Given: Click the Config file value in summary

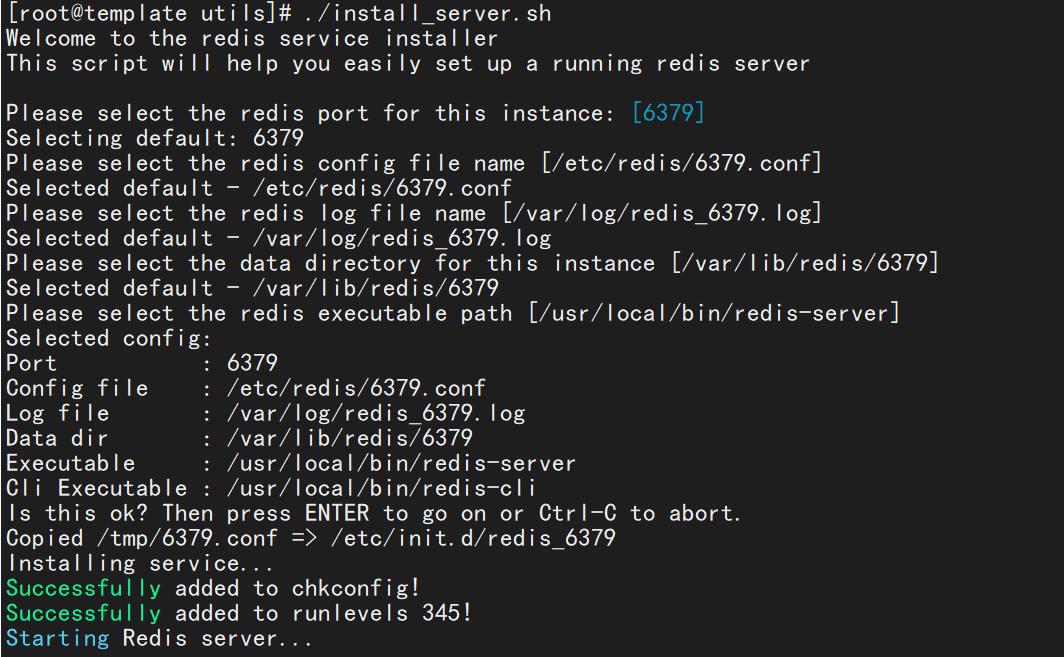Looking at the screenshot, I should 356,388.
